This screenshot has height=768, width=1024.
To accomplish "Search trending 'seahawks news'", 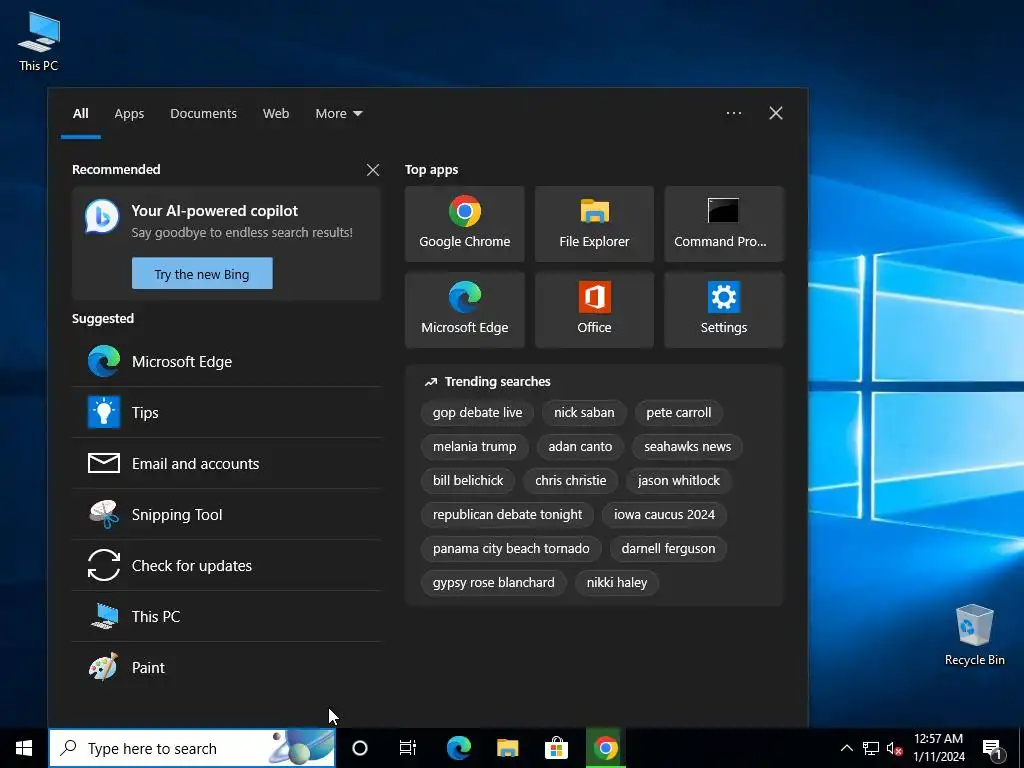I will click(x=688, y=447).
